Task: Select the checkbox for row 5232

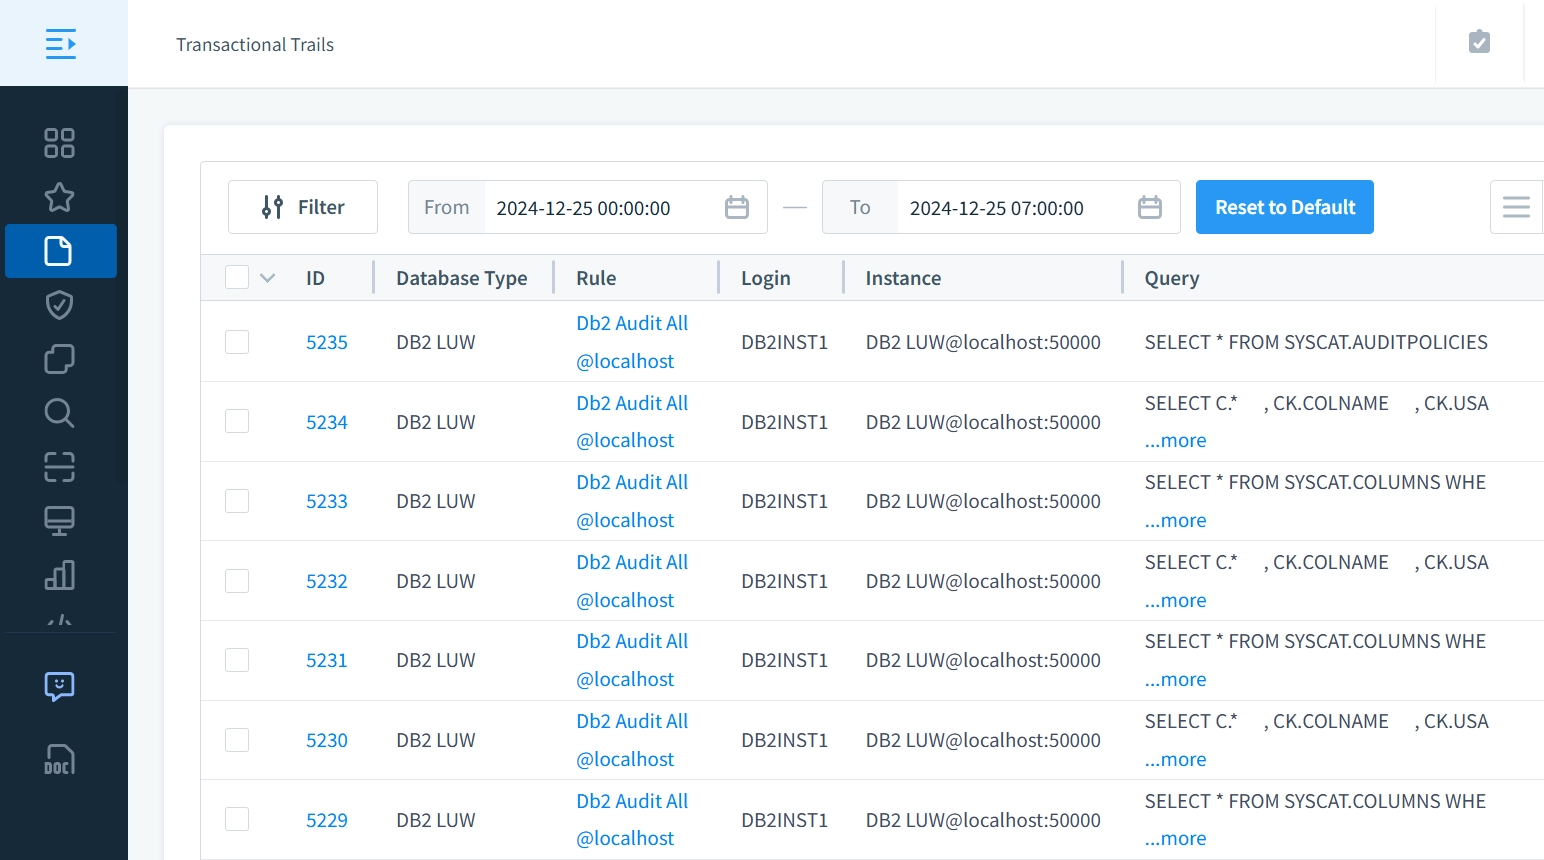Action: point(237,581)
